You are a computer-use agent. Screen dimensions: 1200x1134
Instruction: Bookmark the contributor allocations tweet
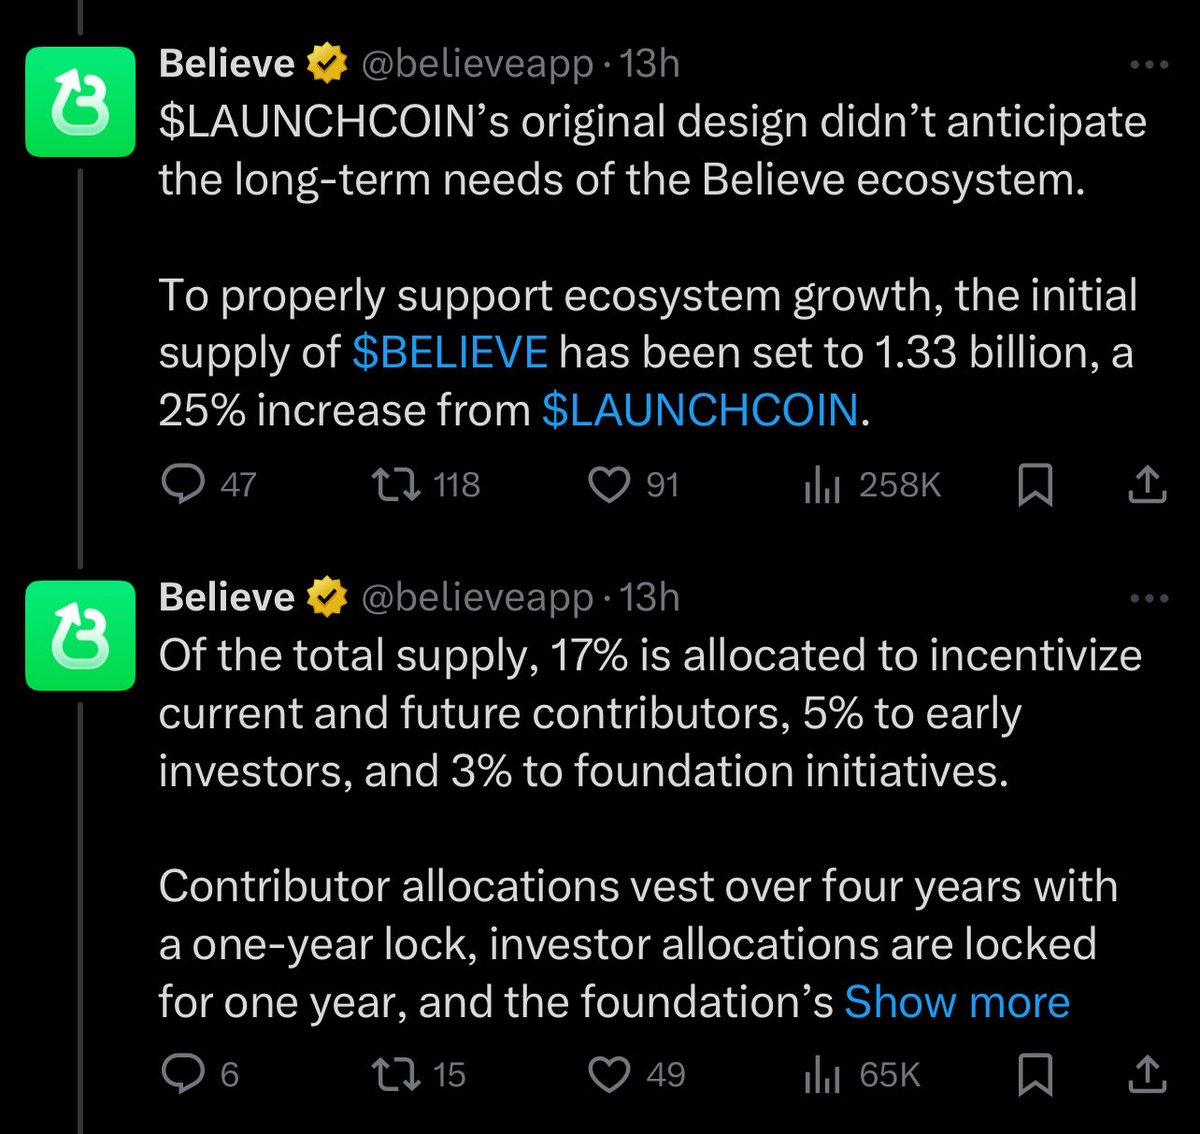tap(1035, 1076)
